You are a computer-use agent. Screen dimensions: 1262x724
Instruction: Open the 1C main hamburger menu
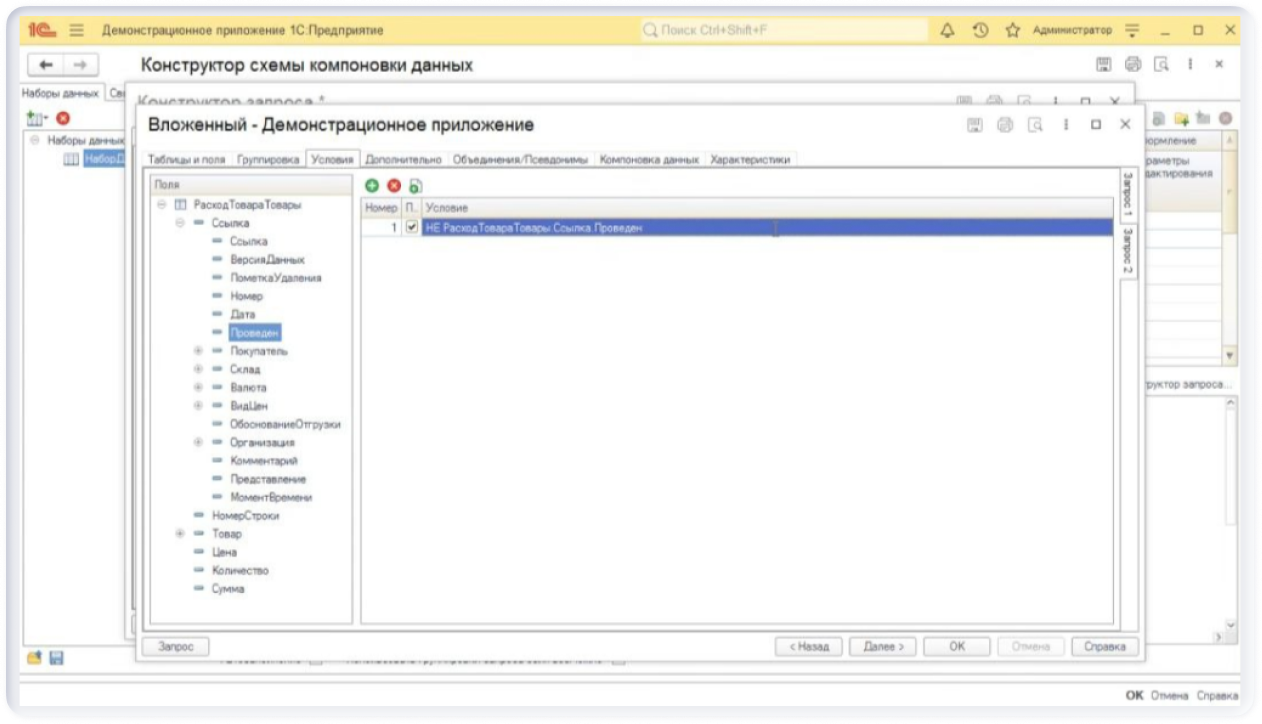(x=77, y=31)
